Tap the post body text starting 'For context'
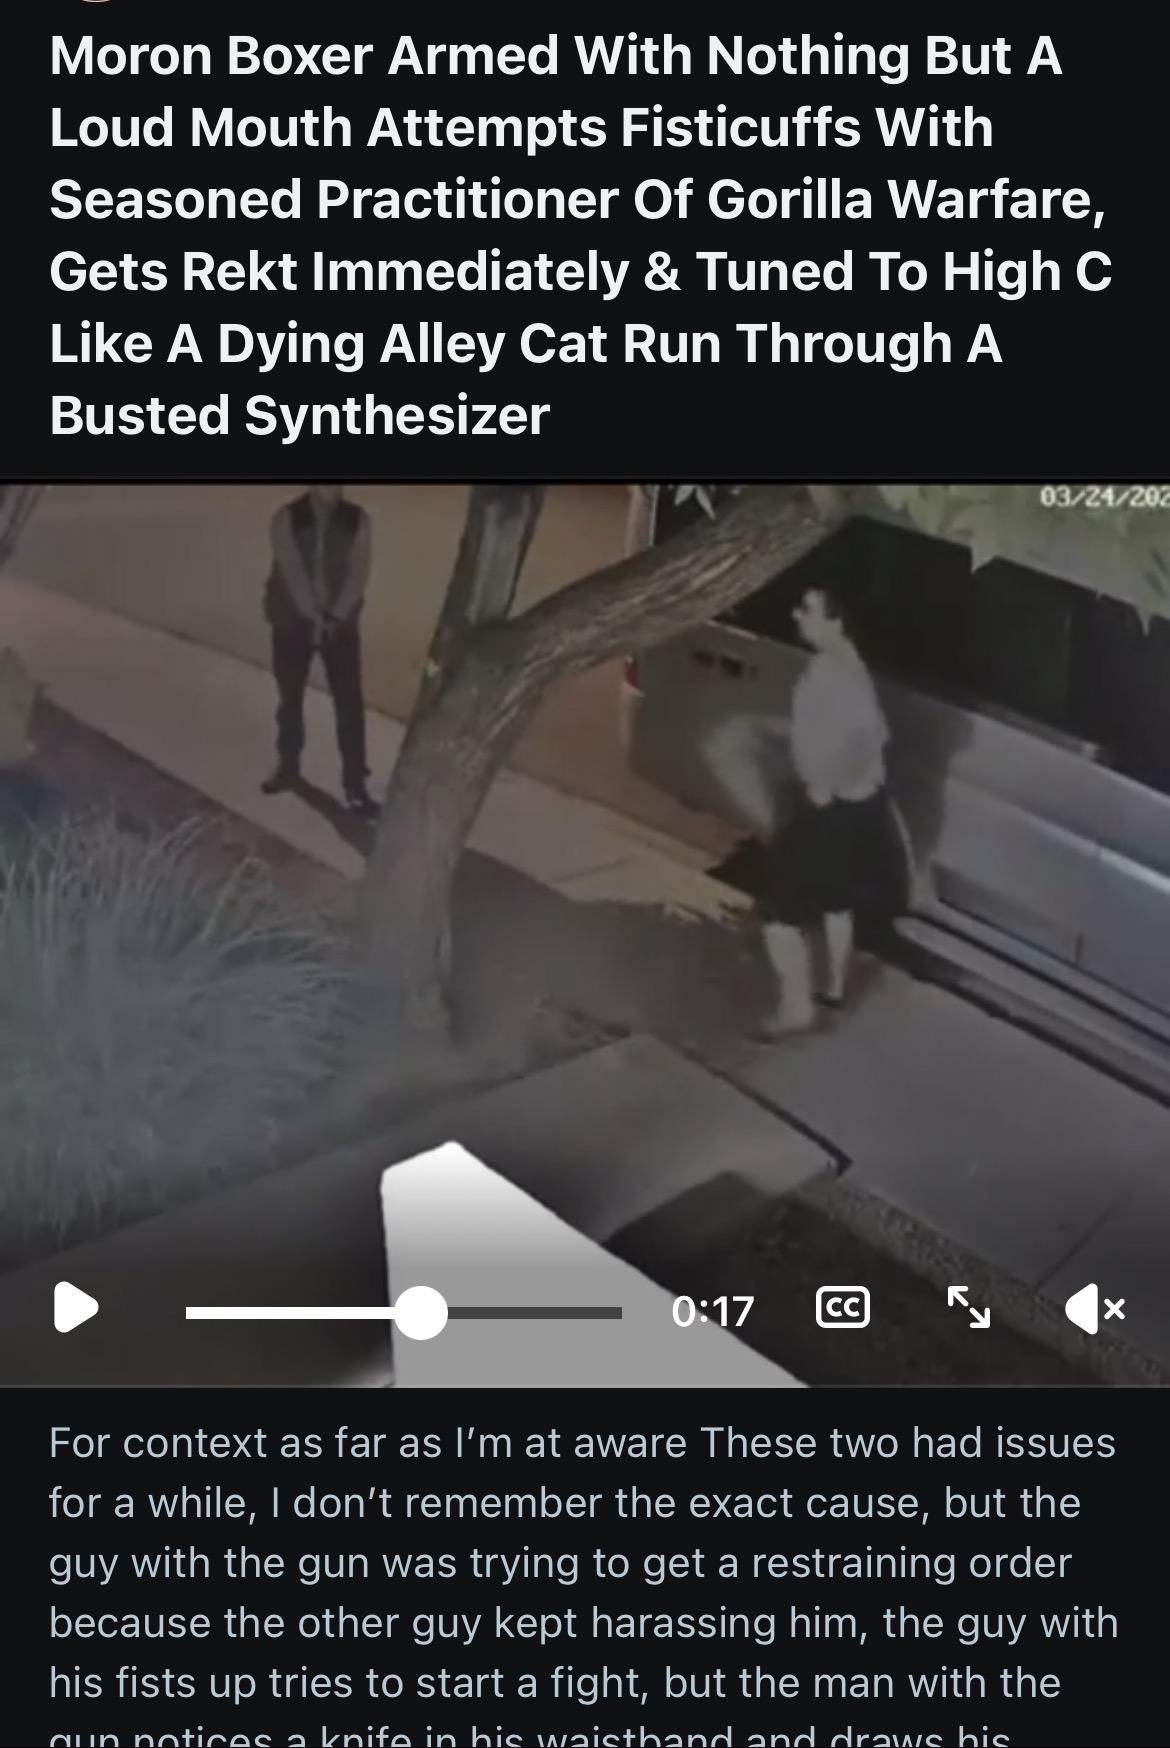Viewport: 1170px width, 1748px height. point(583,1580)
